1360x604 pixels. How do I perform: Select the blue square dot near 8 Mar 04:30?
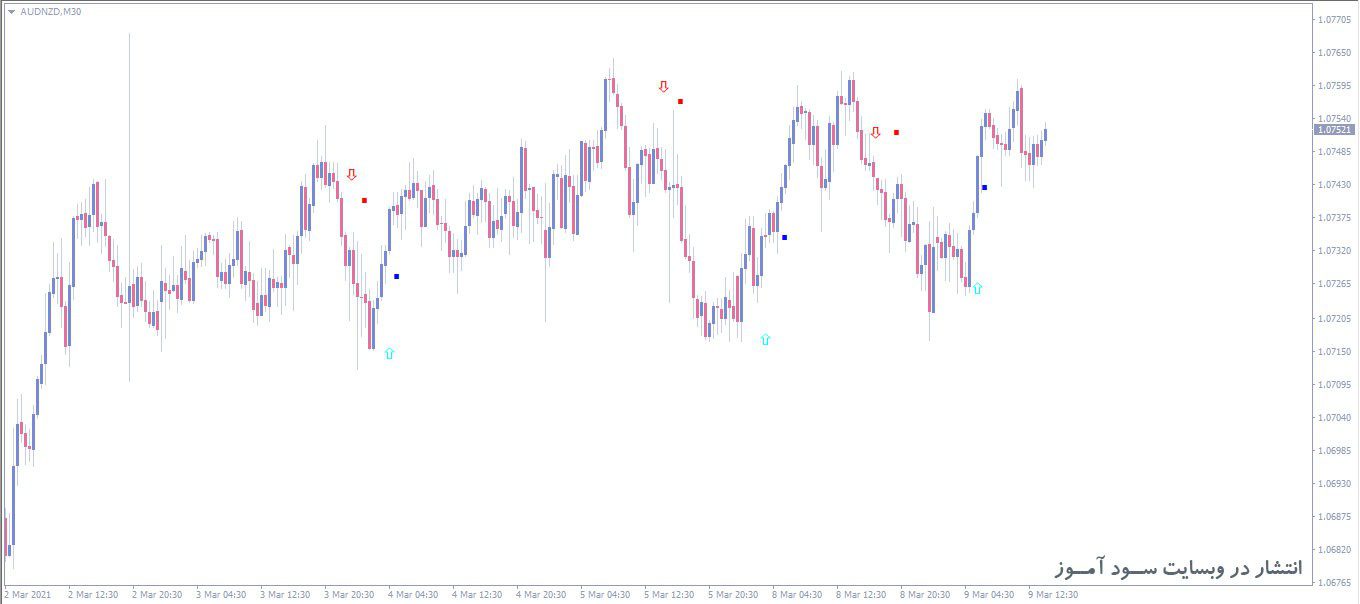coord(784,237)
